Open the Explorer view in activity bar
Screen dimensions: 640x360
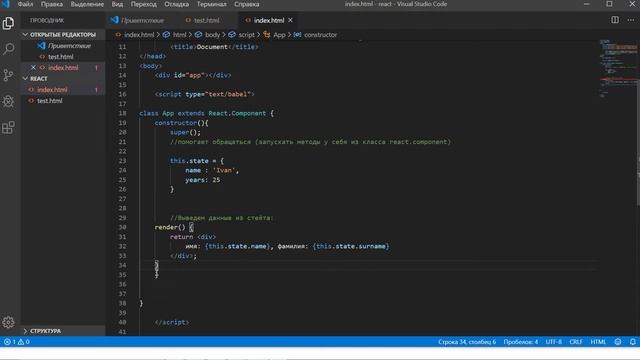(x=8, y=23)
